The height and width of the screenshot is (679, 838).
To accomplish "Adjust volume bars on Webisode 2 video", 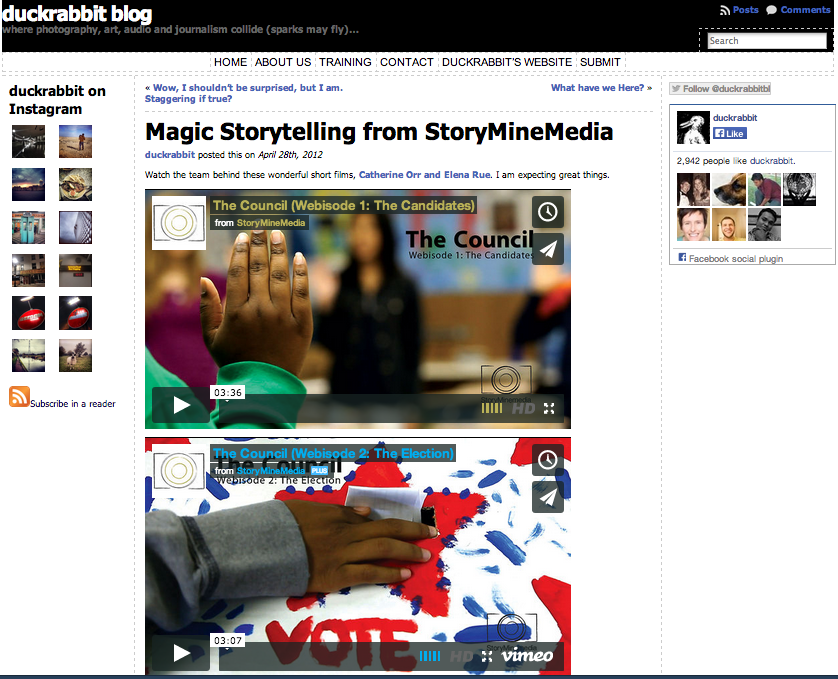I will [430, 656].
